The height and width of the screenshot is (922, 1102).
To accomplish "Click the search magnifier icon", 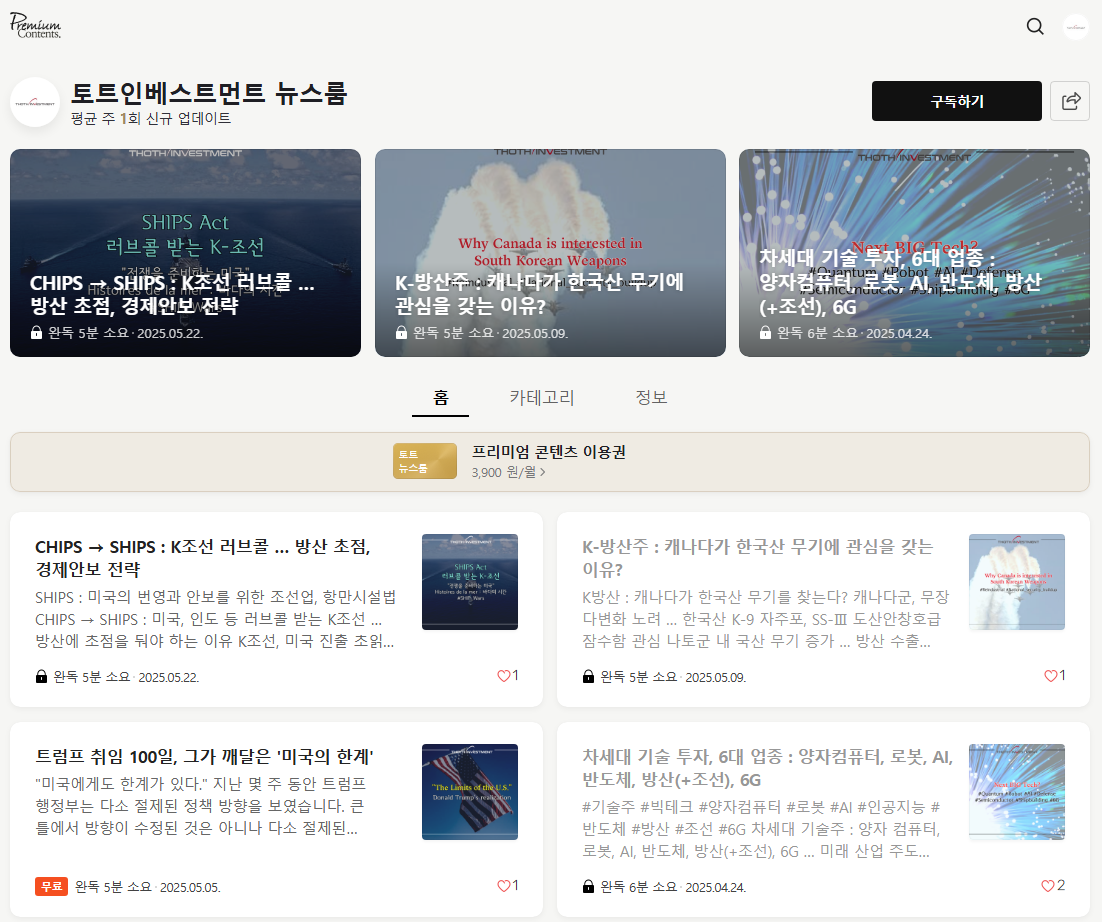I will click(1035, 26).
